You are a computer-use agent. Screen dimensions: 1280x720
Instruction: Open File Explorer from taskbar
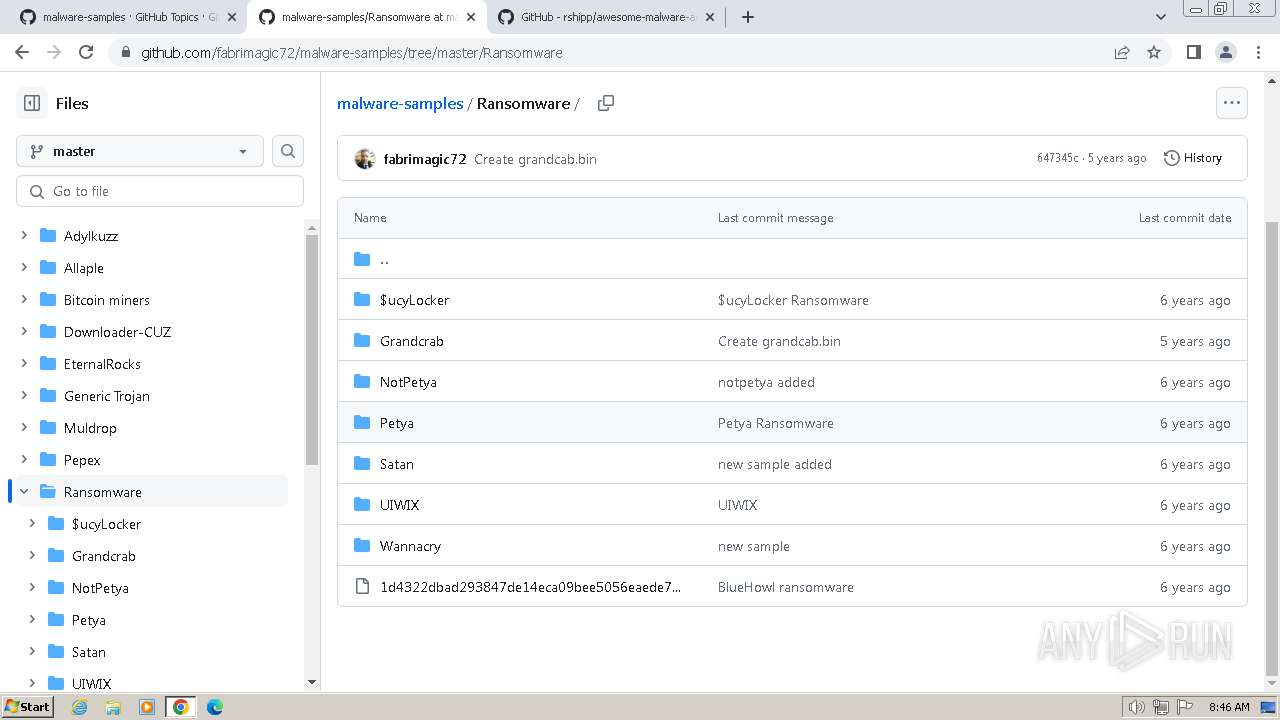click(113, 707)
